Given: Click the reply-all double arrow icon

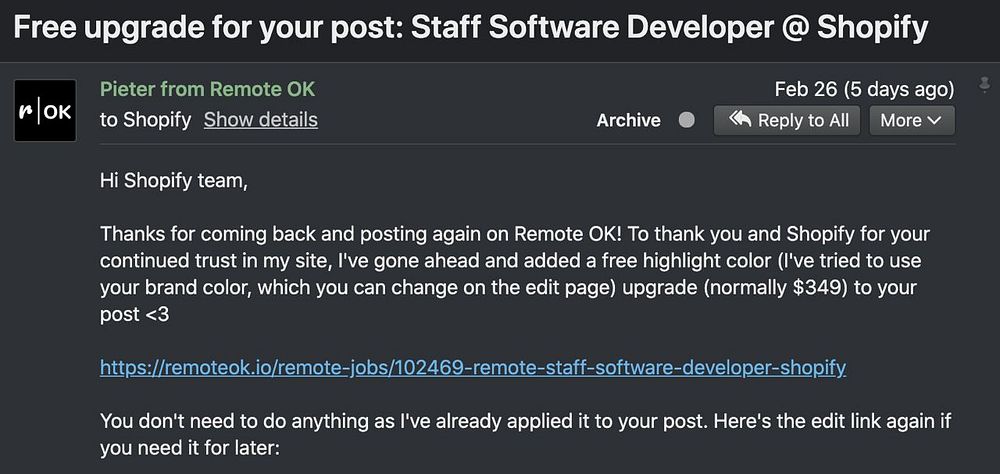Looking at the screenshot, I should click(x=740, y=120).
